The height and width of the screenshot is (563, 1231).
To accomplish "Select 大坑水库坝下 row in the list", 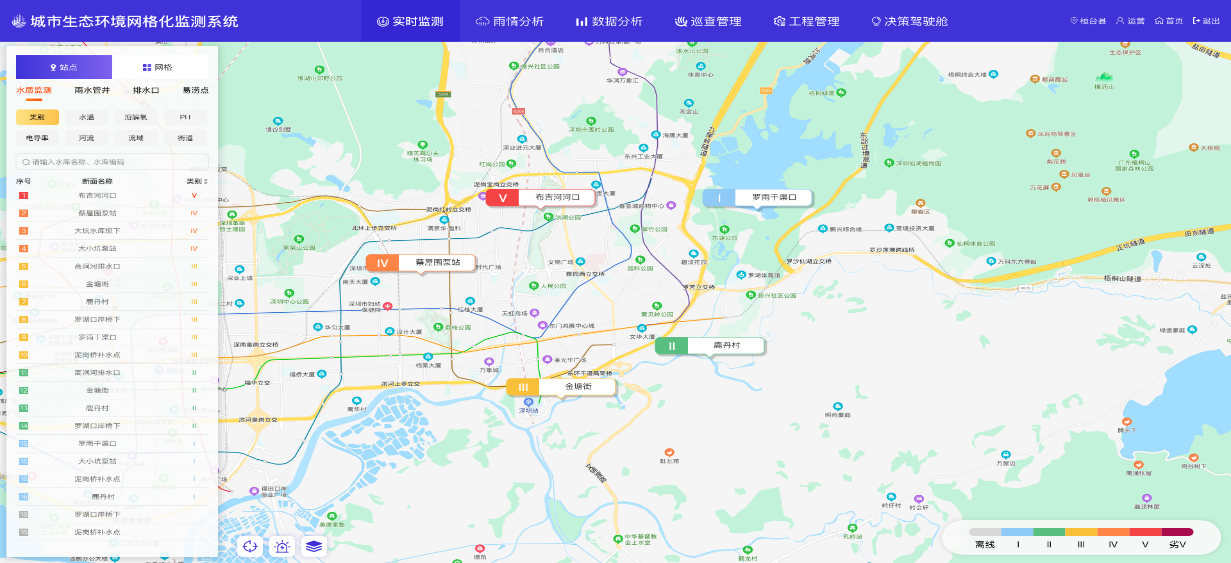I will tap(97, 231).
